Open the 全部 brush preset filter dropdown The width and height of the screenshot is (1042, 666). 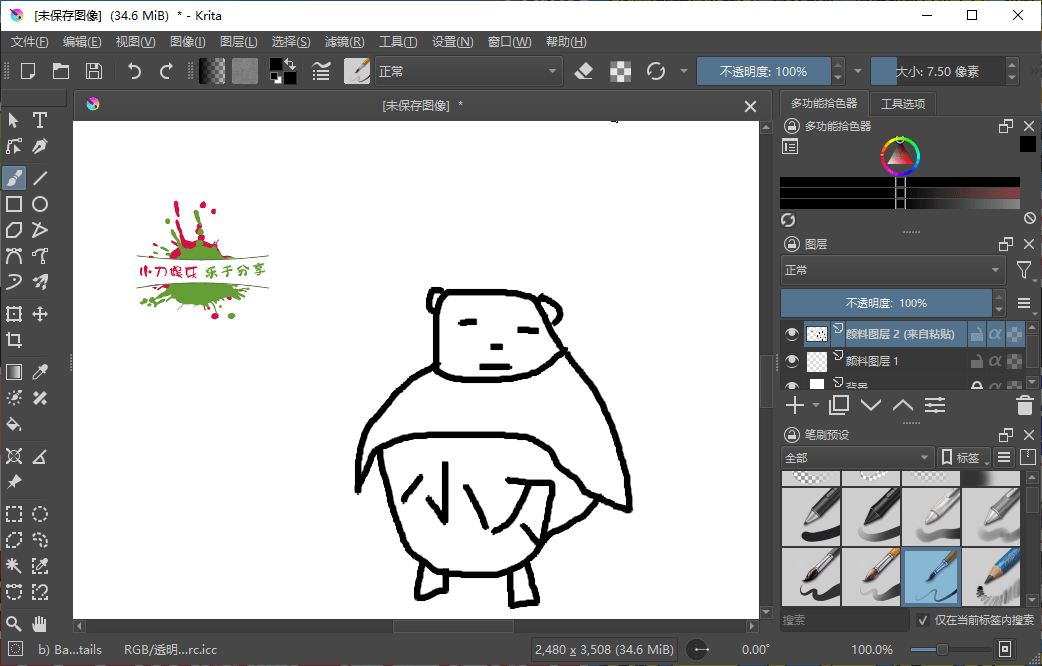click(x=857, y=456)
